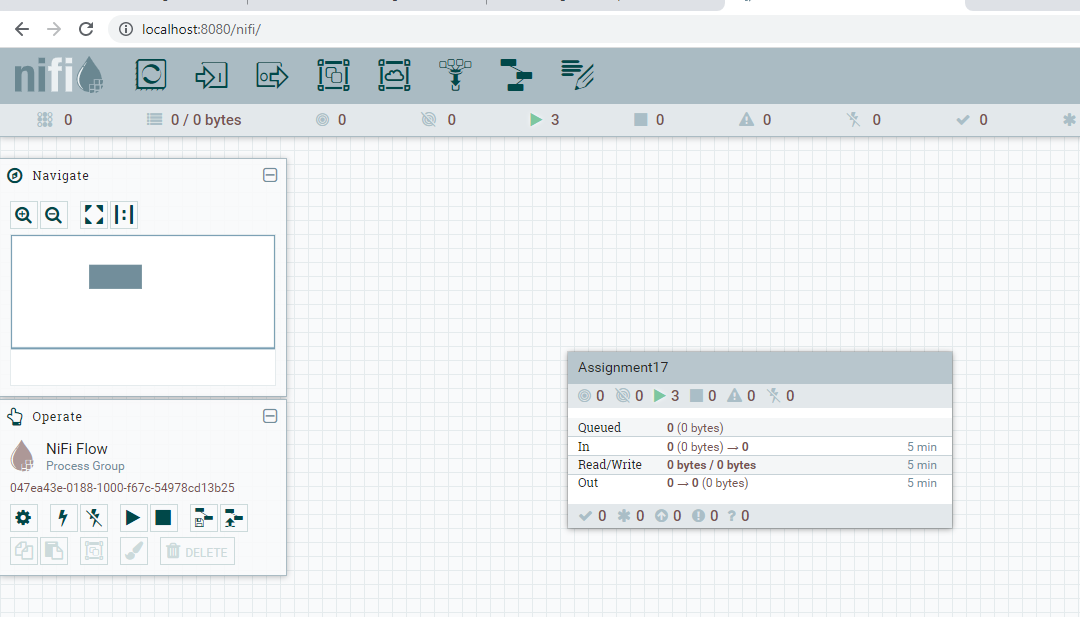Screen dimensions: 1080x617
Task: Click the Zoom Out button in Navigate
Action: [x=54, y=215]
